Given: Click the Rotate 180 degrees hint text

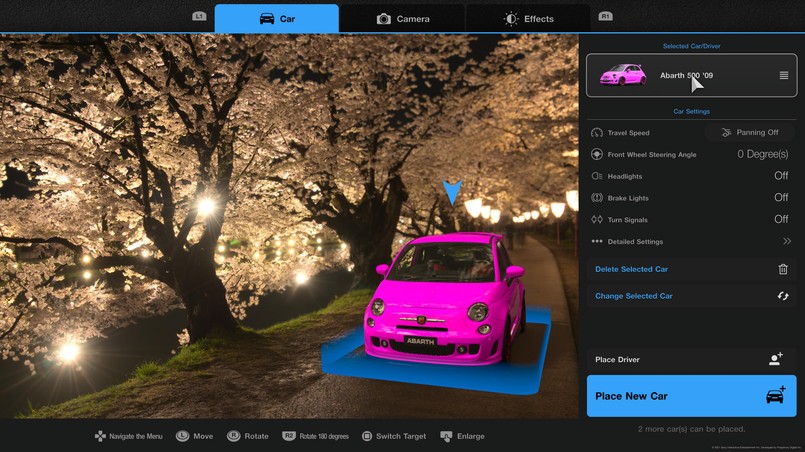Looking at the screenshot, I should [324, 436].
